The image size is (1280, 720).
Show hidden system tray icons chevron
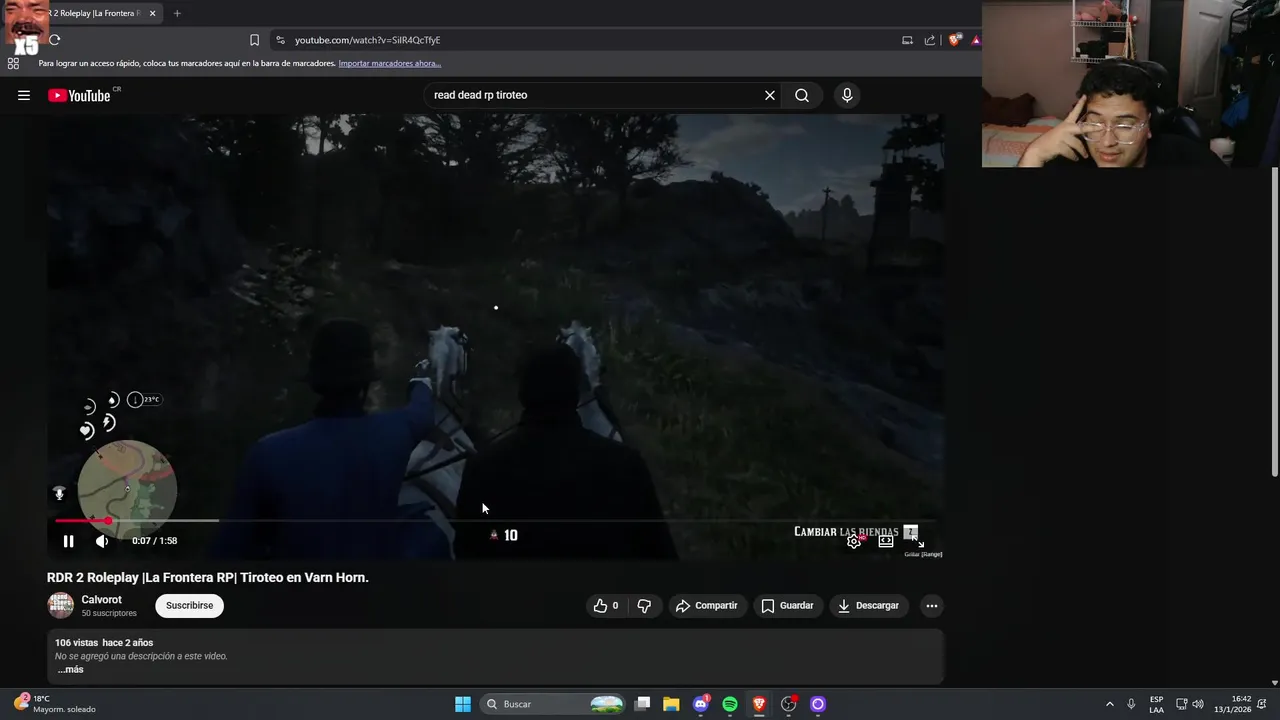pos(1109,704)
